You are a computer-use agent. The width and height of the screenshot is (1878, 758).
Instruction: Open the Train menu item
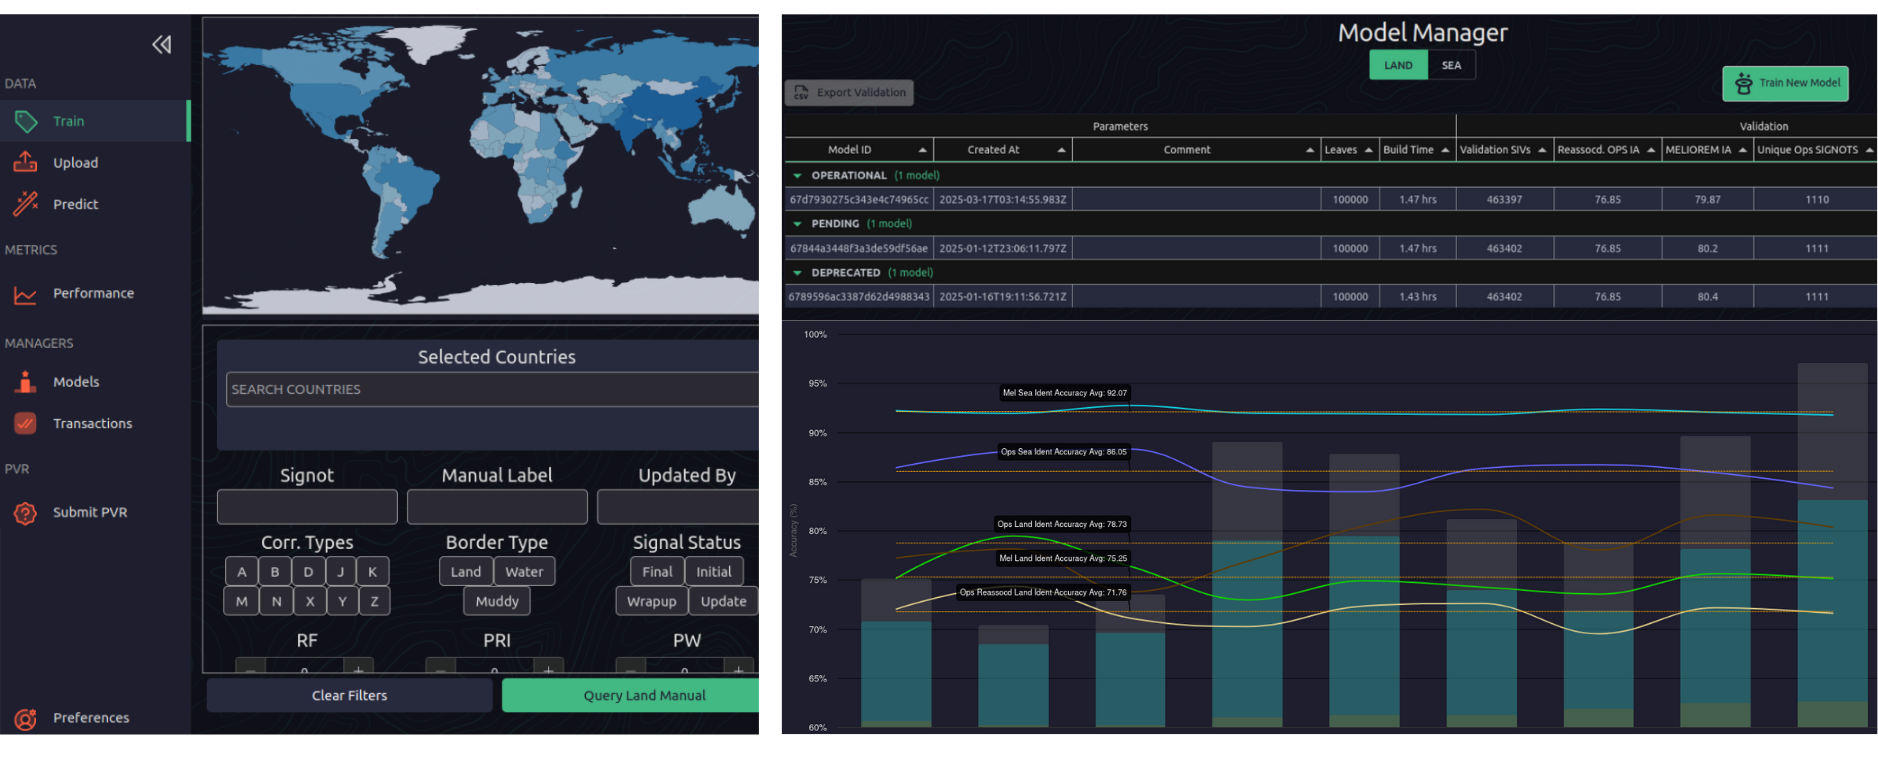94,121
